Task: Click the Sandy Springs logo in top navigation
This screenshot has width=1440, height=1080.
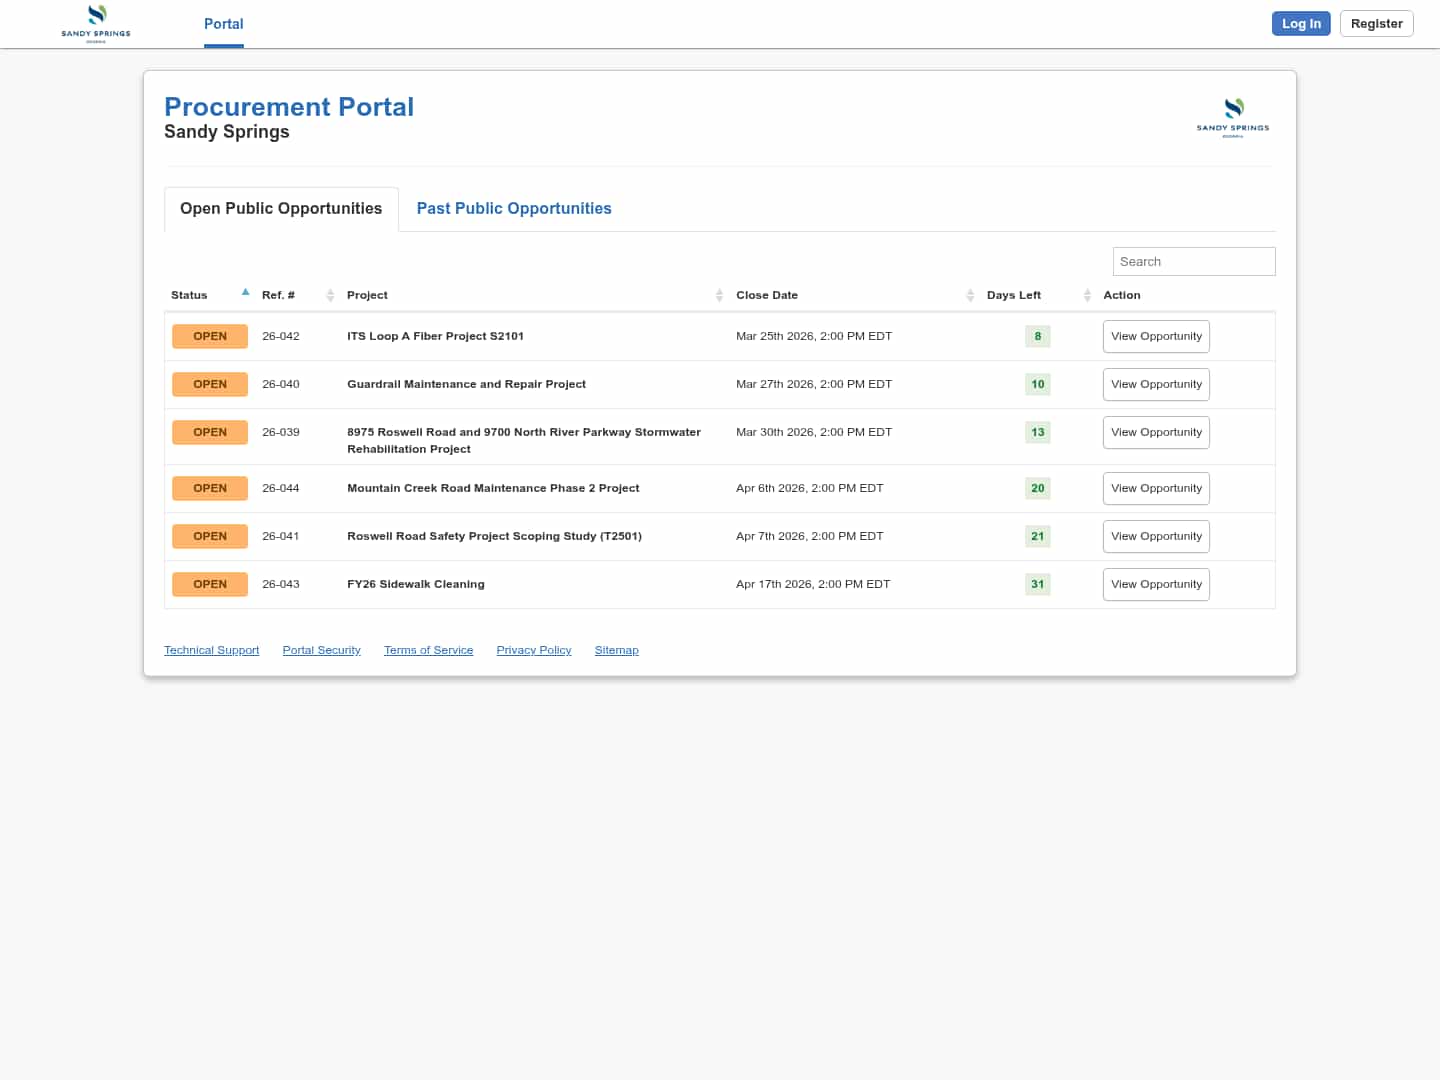Action: (96, 23)
